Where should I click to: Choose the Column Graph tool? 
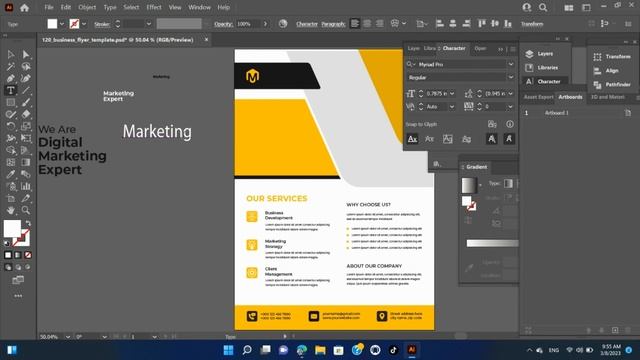coord(26,186)
